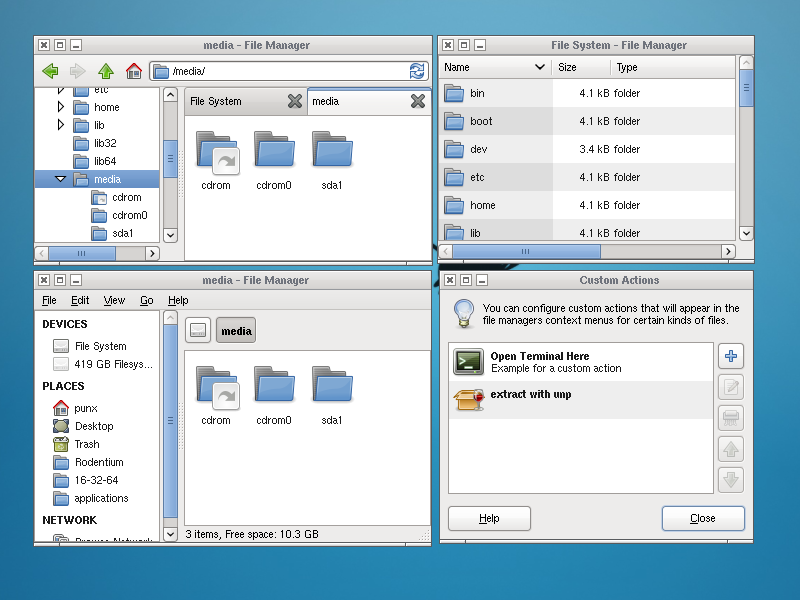Navigate back with the green arrow

(x=48, y=71)
